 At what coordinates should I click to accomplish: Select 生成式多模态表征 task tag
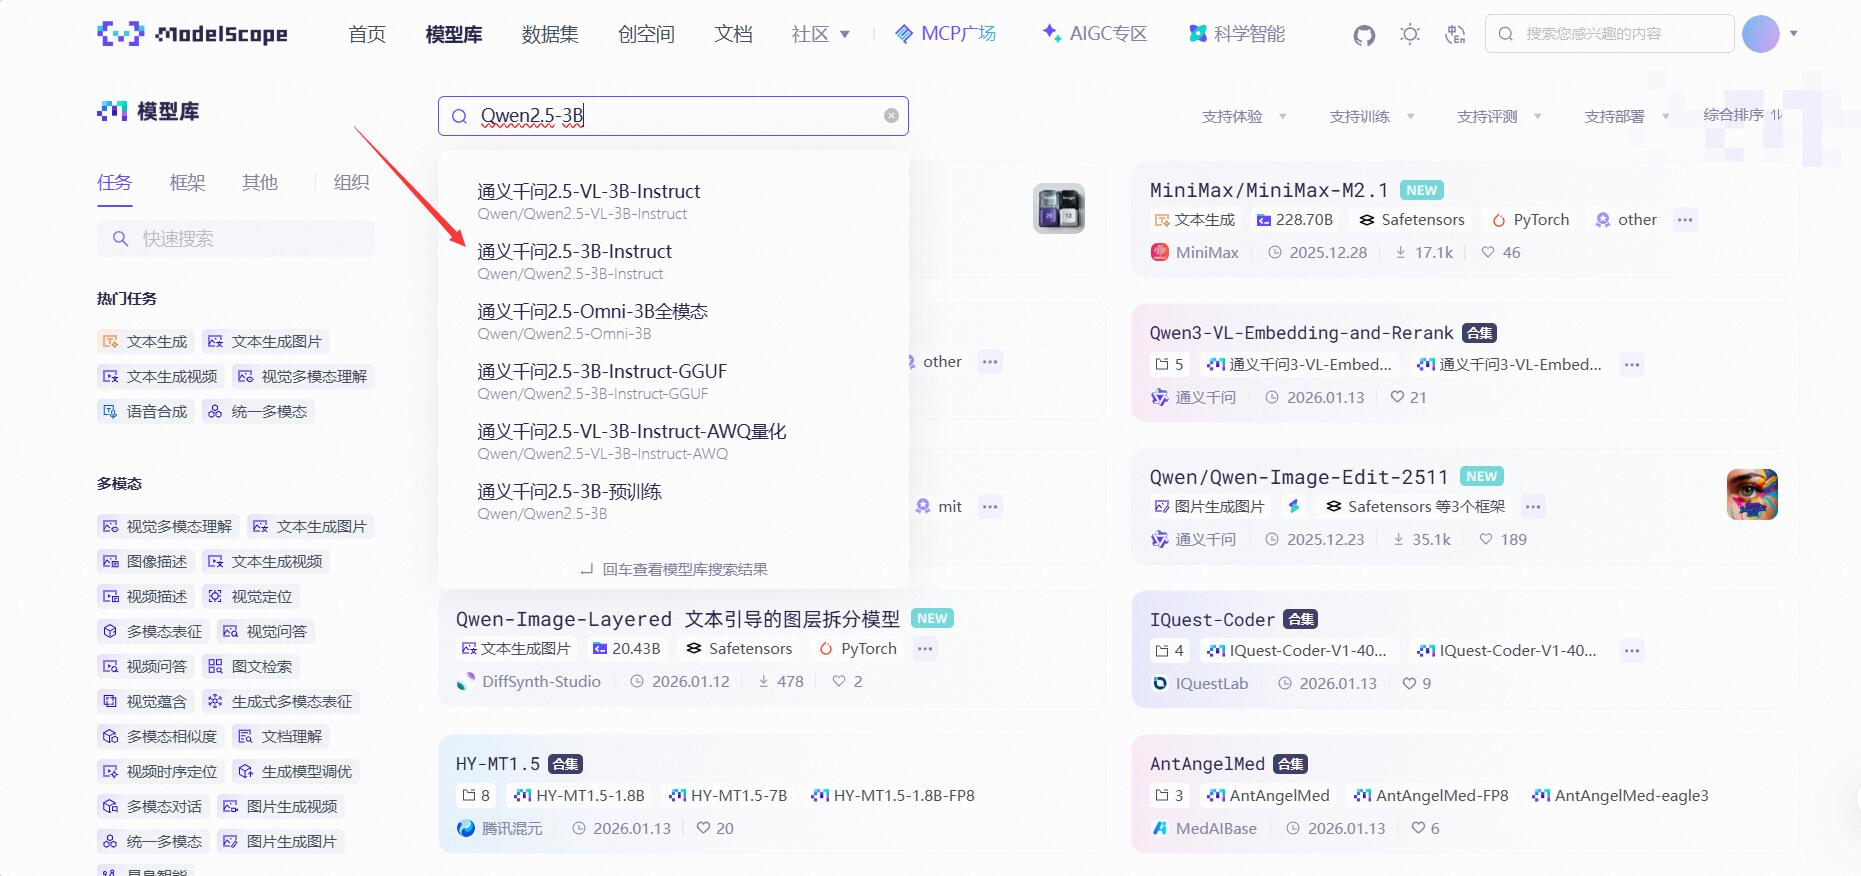coord(280,701)
